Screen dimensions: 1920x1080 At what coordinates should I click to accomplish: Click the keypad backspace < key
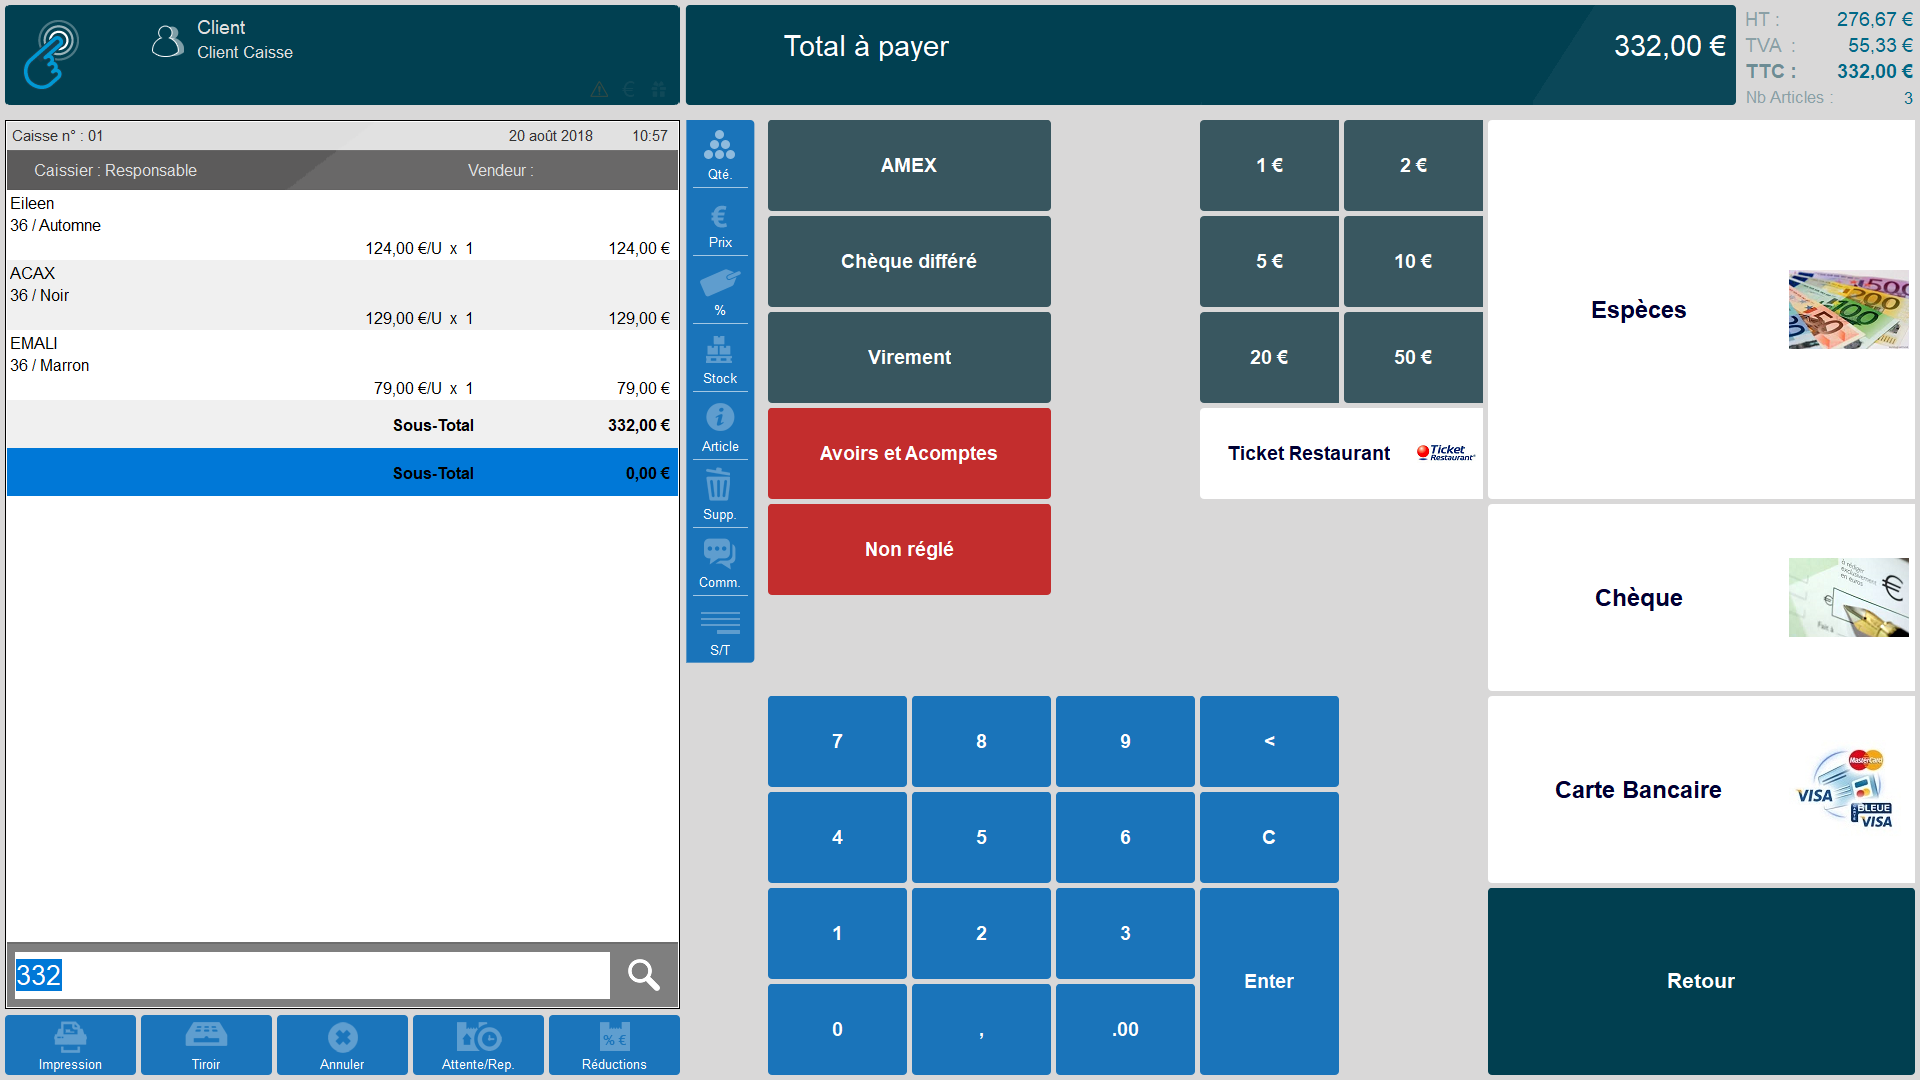1269,741
